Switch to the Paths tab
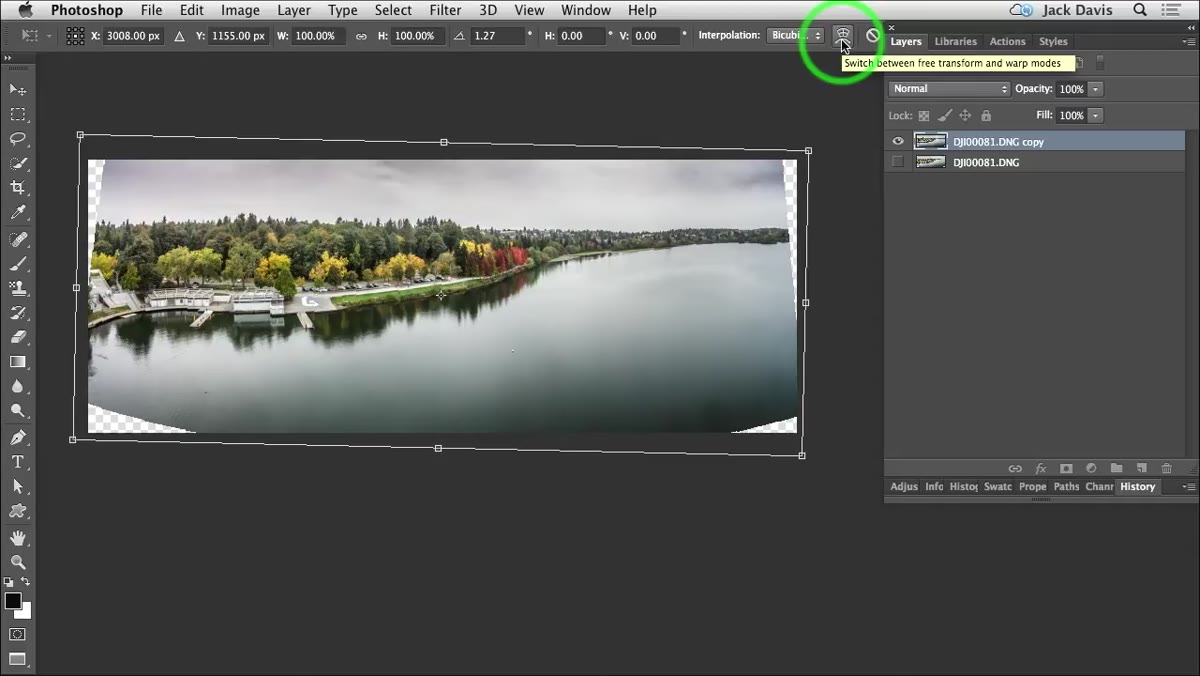Image resolution: width=1200 pixels, height=676 pixels. pyautogui.click(x=1067, y=487)
